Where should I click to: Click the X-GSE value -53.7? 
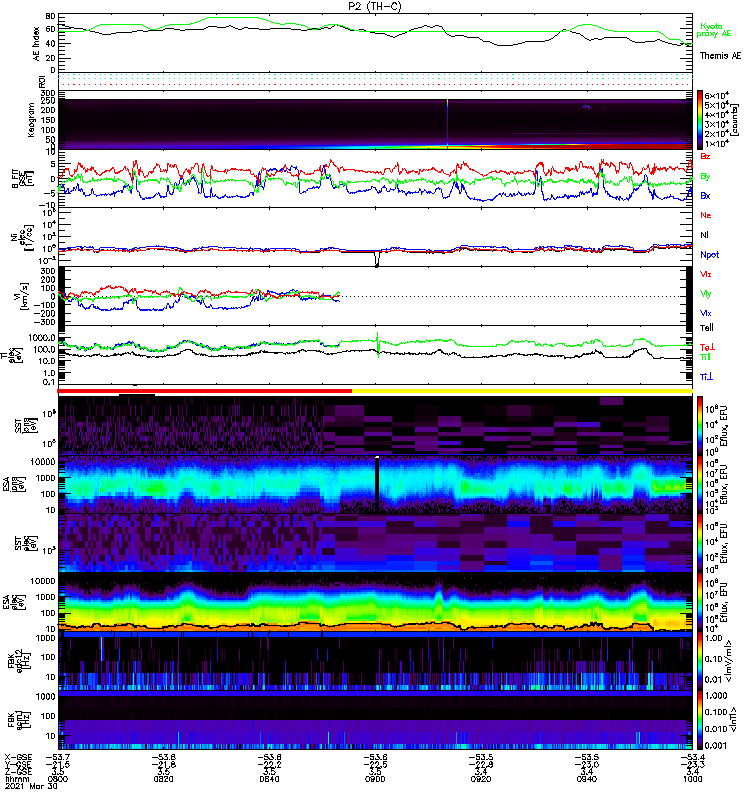[x=58, y=757]
